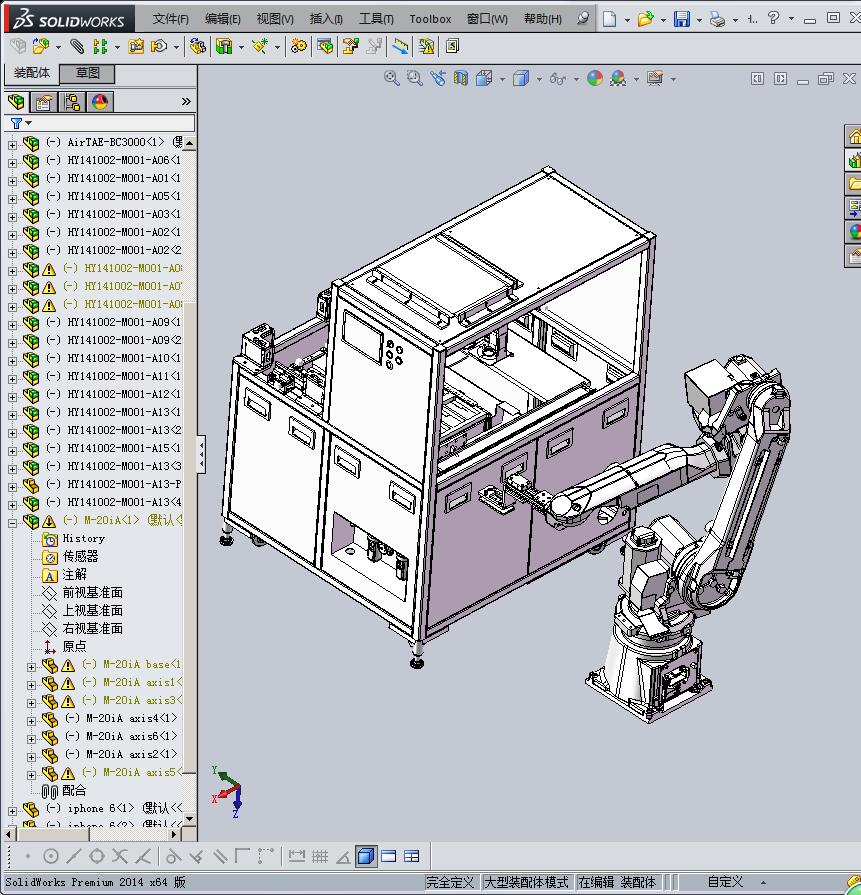Click the Zoom to Fit magnifier icon
The height and width of the screenshot is (895, 861).
pos(392,78)
